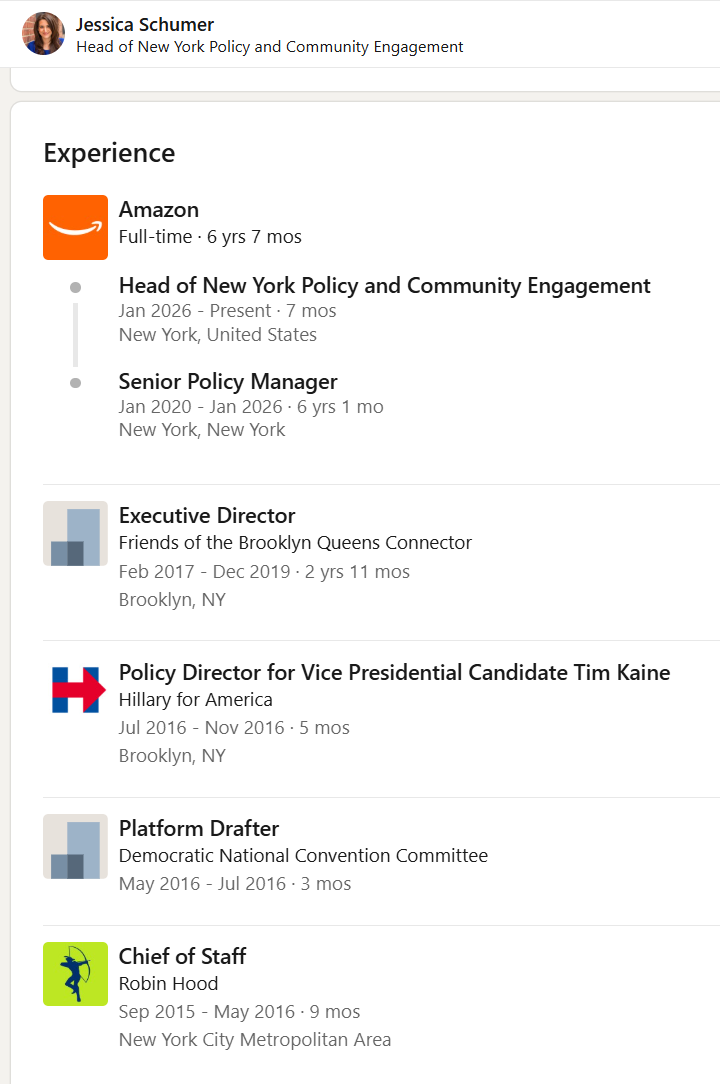Viewport: 720px width, 1084px height.
Task: Select the Head of New York Policy role title
Action: click(x=385, y=286)
